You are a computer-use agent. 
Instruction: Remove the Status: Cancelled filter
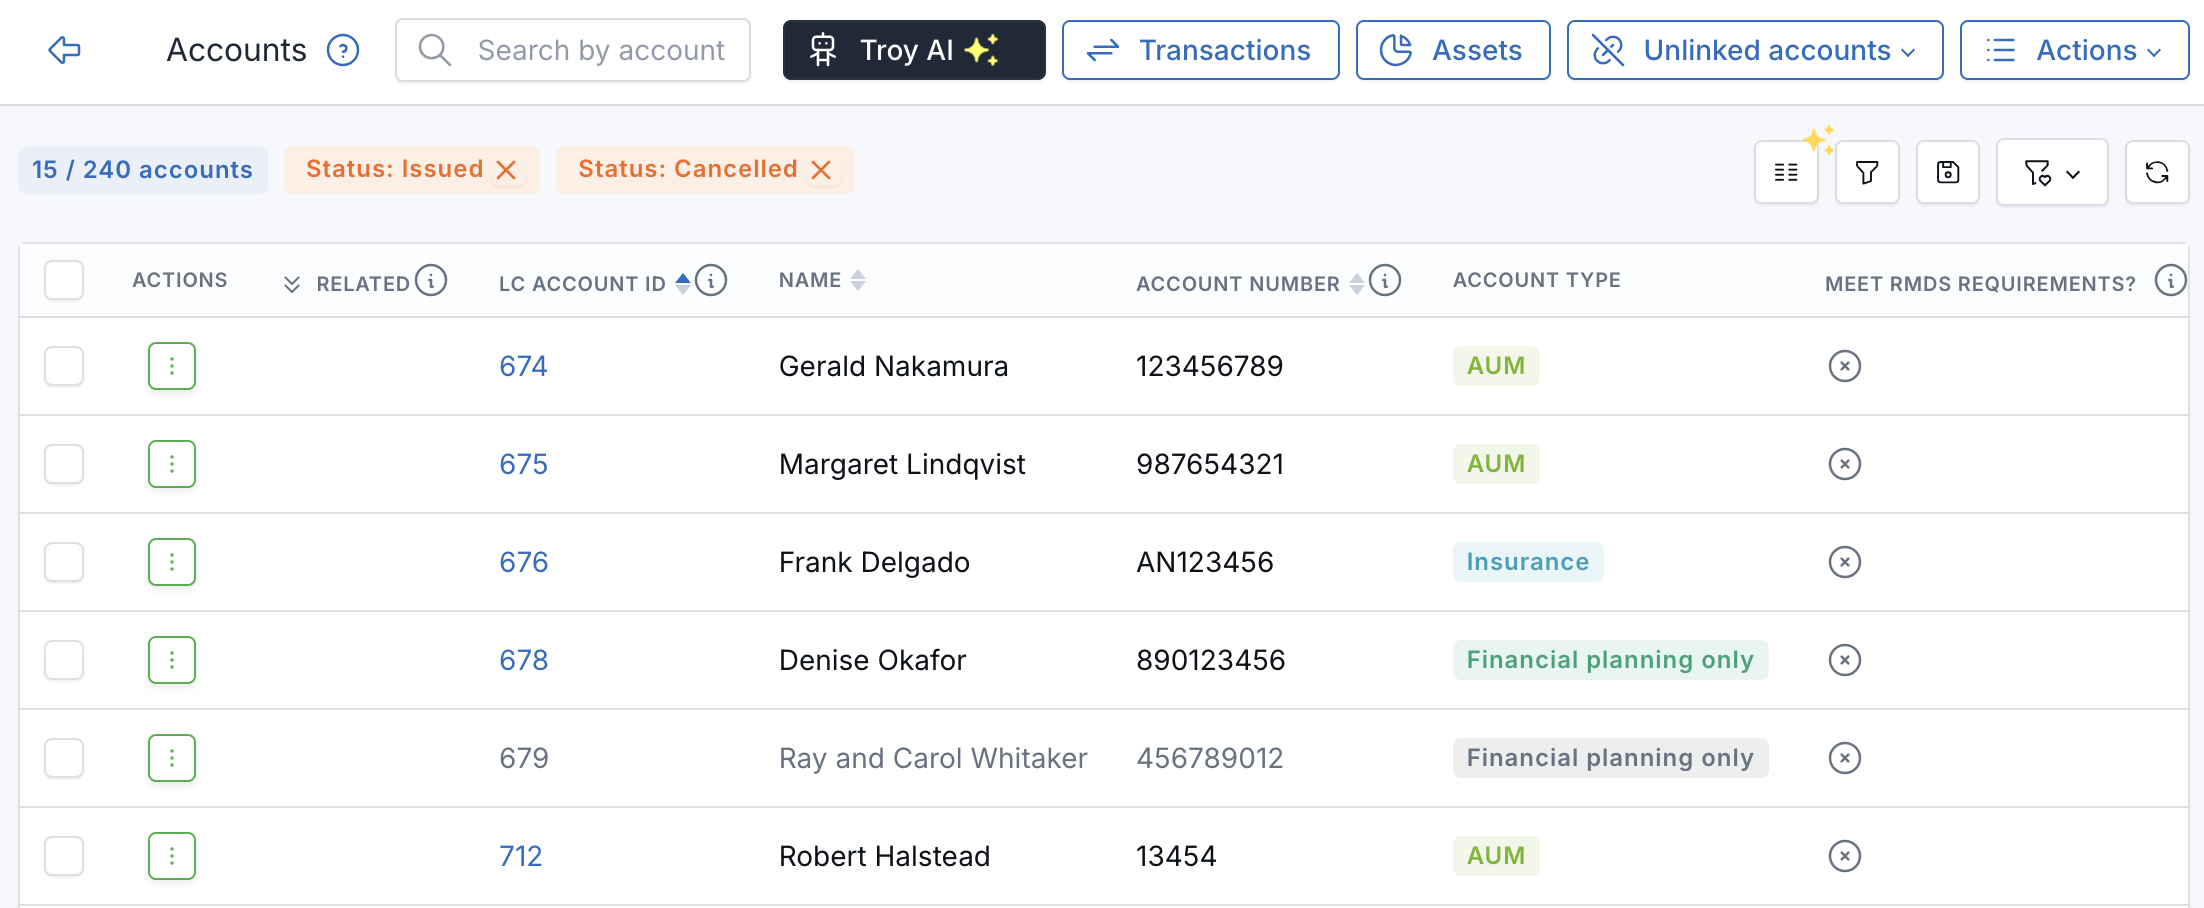(821, 170)
